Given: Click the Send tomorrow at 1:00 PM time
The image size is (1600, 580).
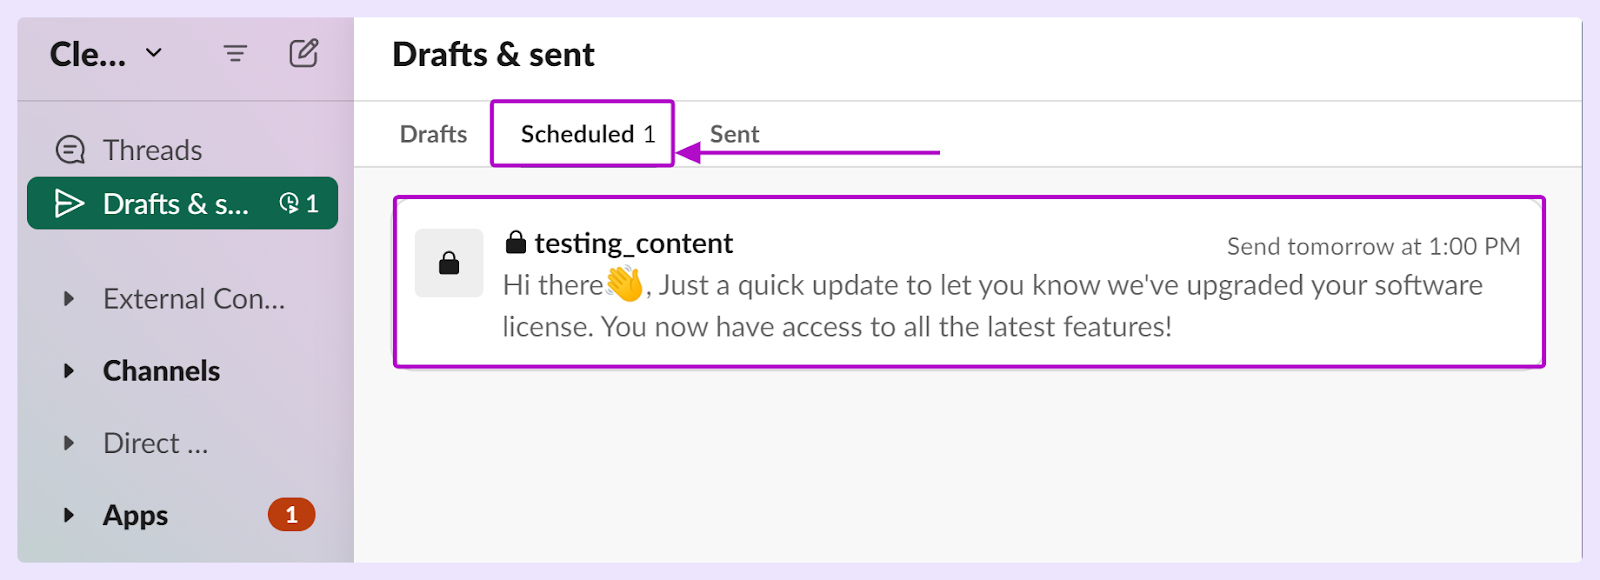Looking at the screenshot, I should click(x=1373, y=246).
